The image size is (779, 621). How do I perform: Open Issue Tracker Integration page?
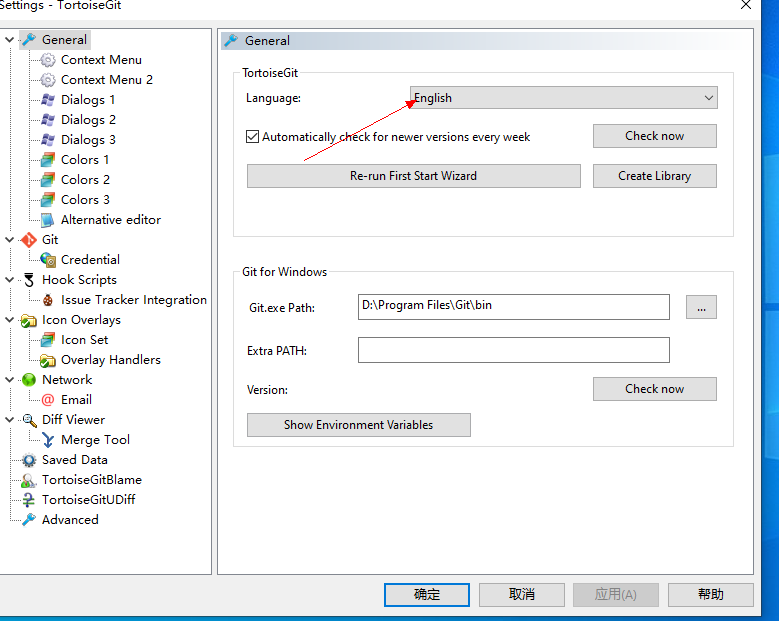(134, 300)
